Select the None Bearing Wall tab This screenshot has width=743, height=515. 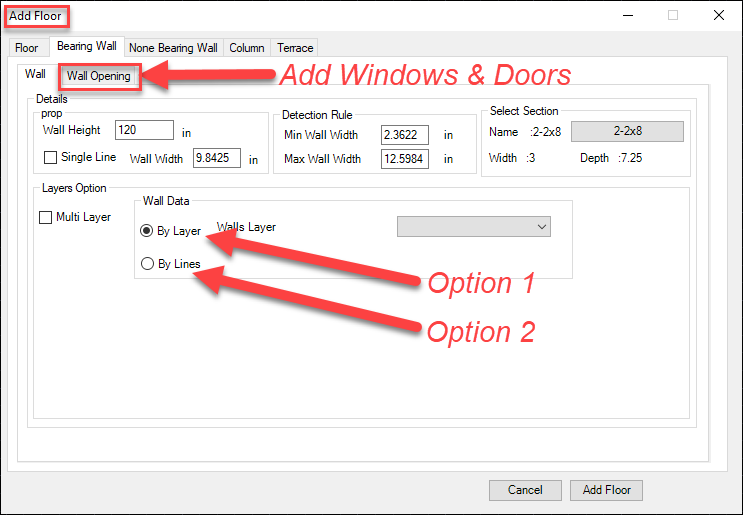click(x=173, y=47)
